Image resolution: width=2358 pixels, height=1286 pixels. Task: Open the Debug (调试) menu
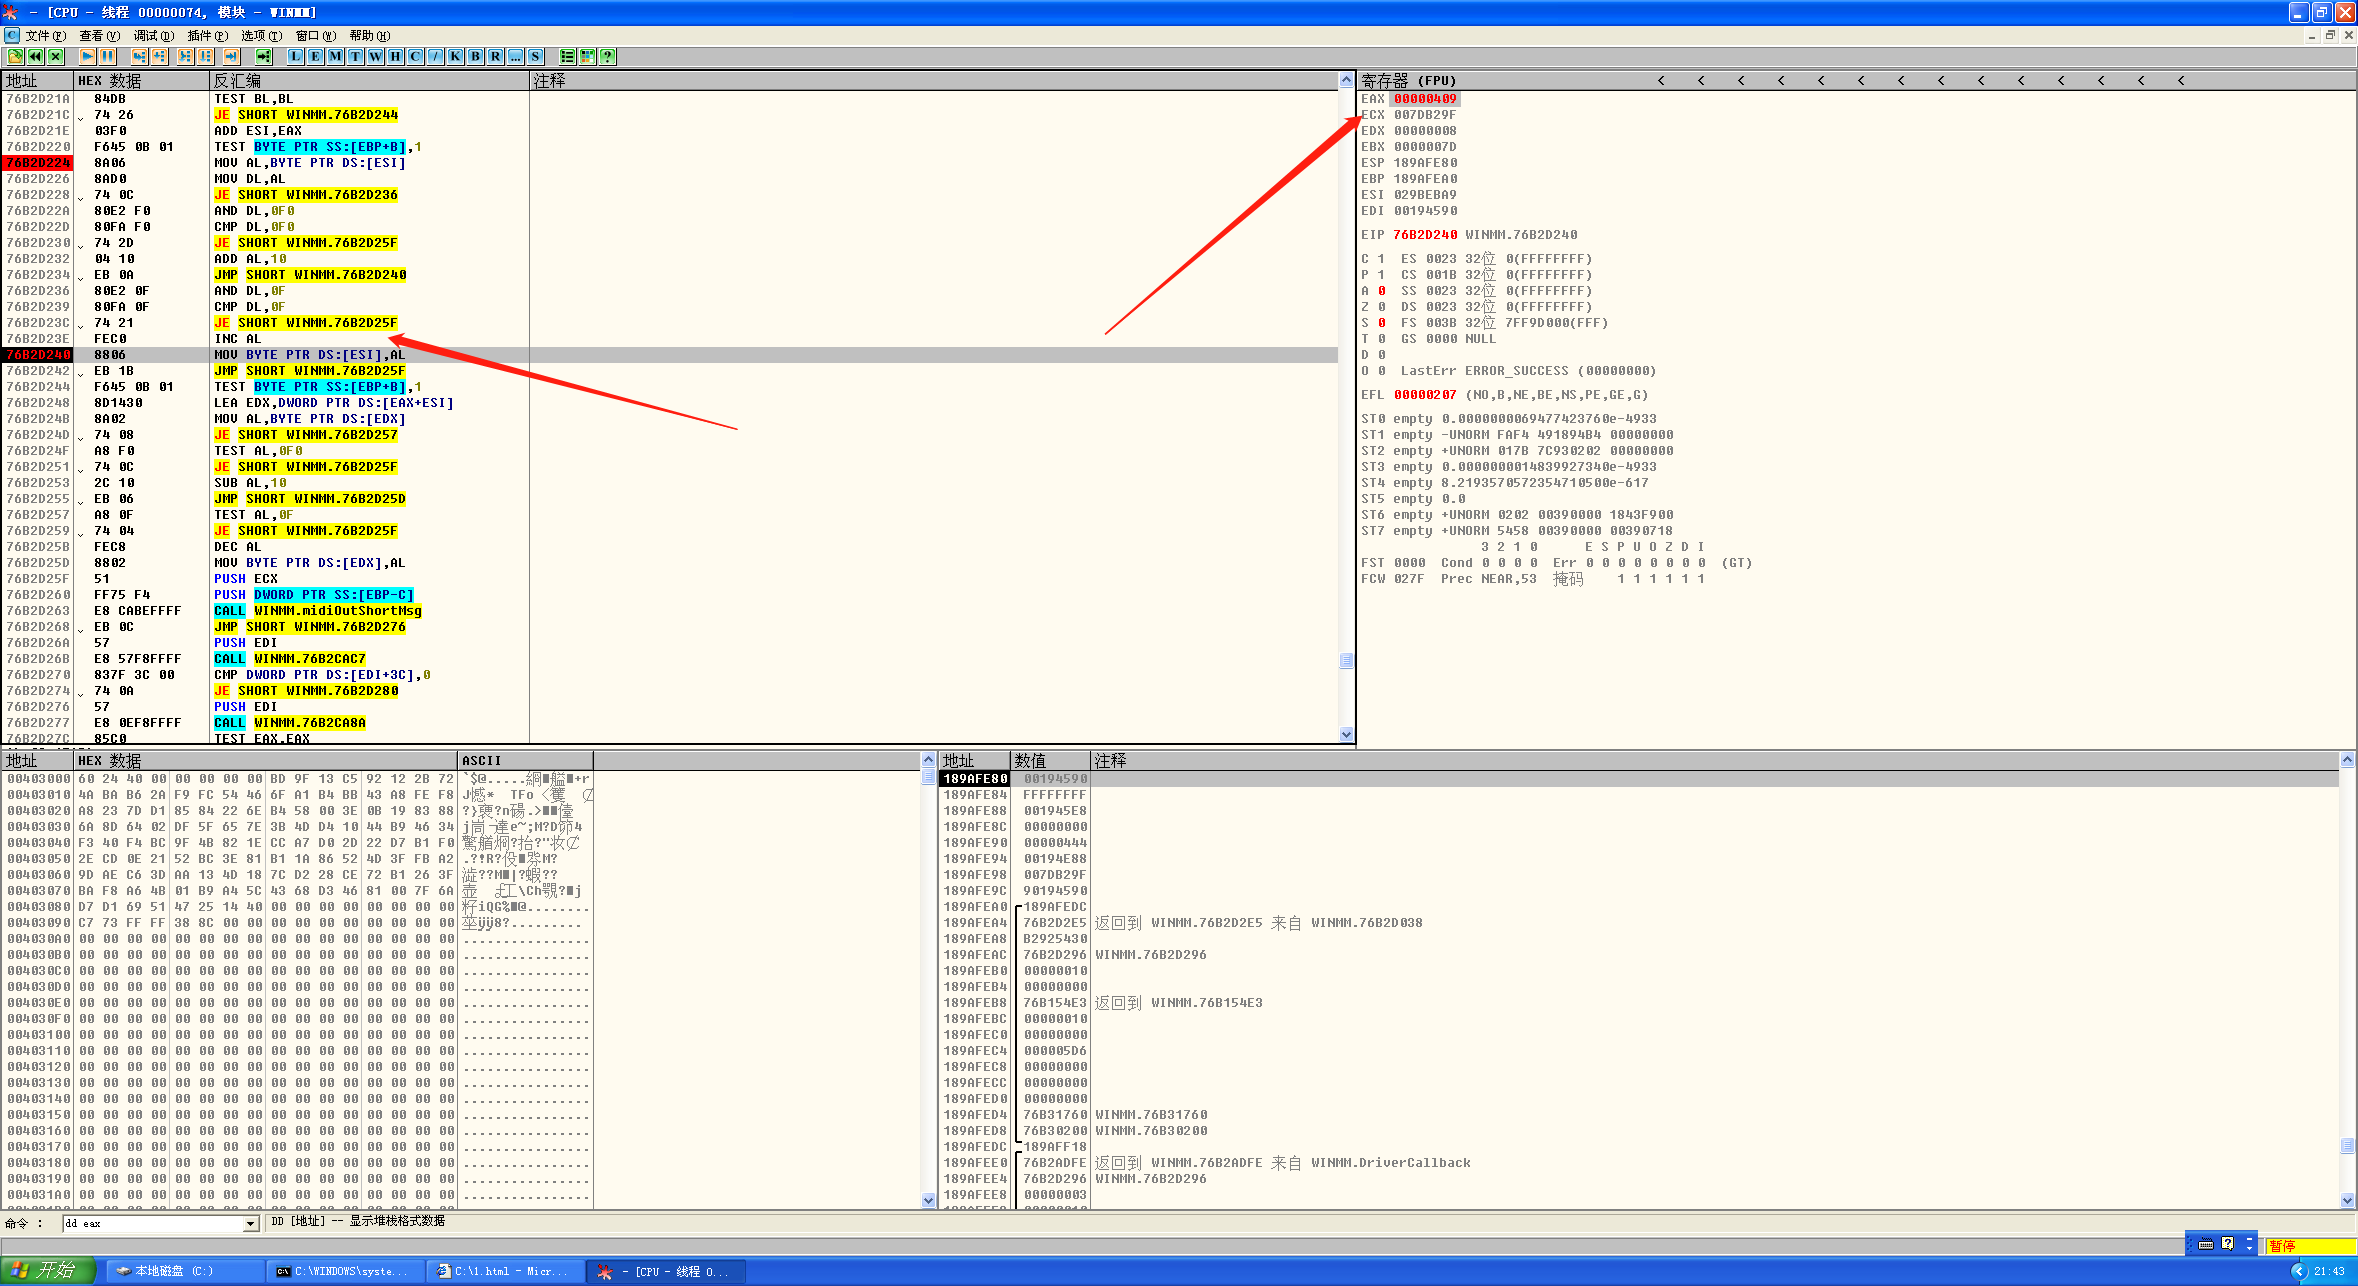(x=153, y=36)
